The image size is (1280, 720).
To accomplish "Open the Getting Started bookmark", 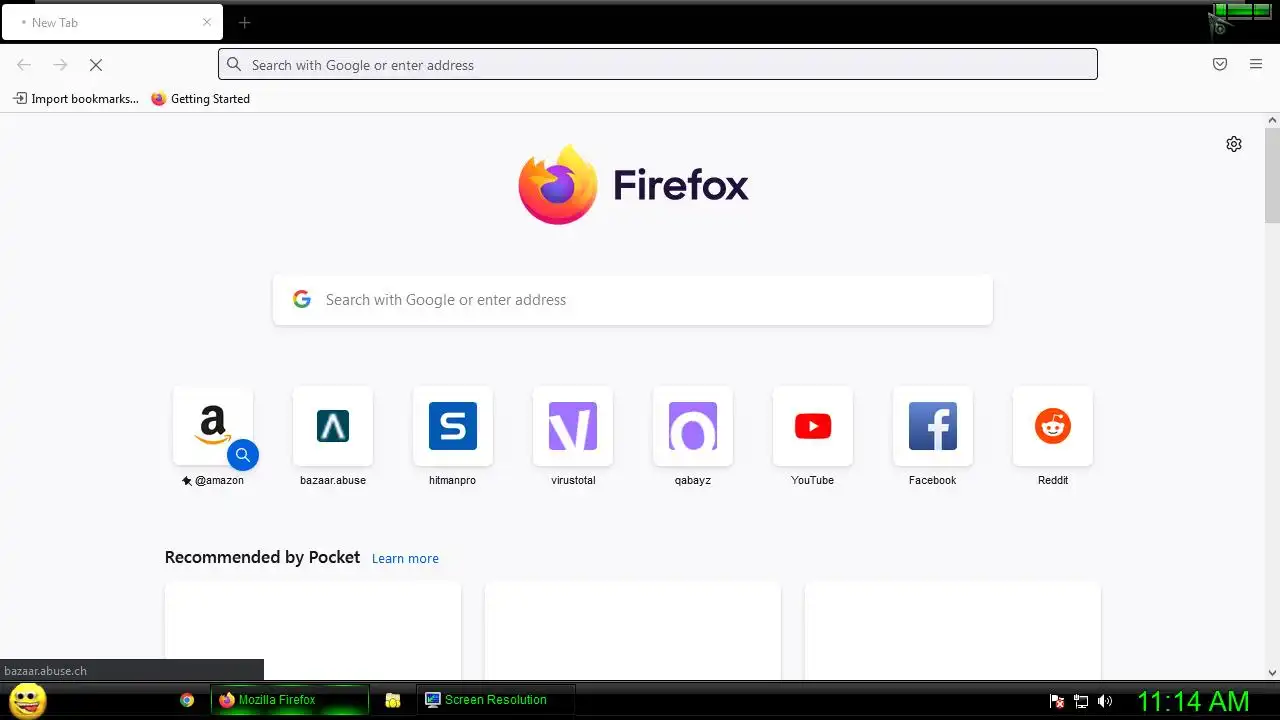I will pyautogui.click(x=201, y=99).
